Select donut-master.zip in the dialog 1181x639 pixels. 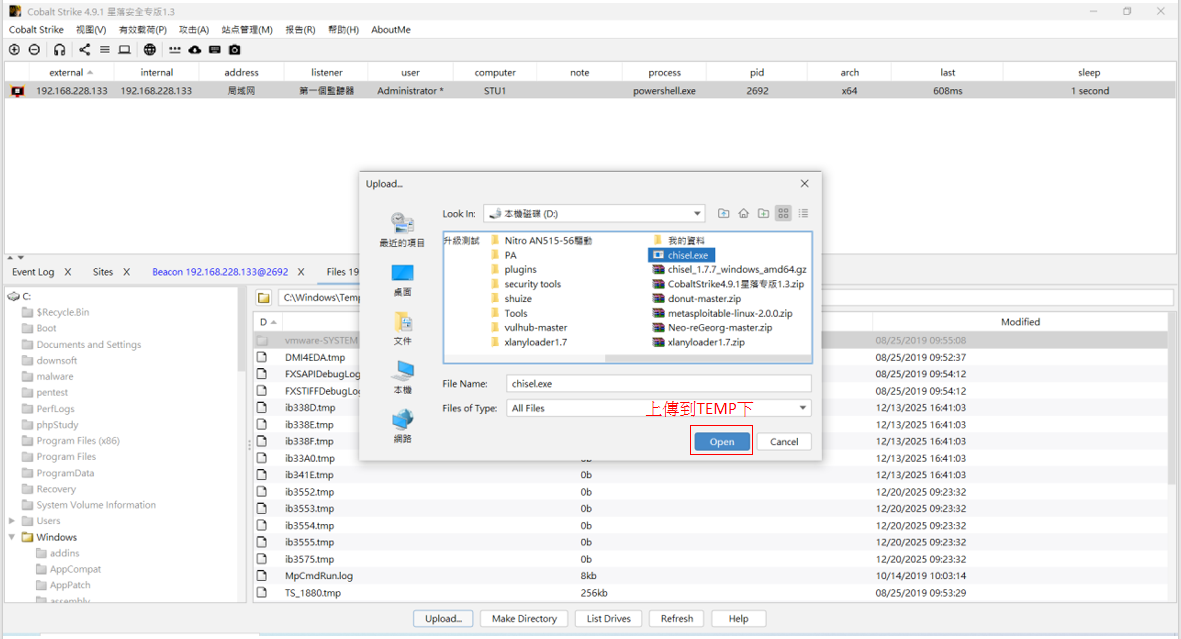point(697,298)
